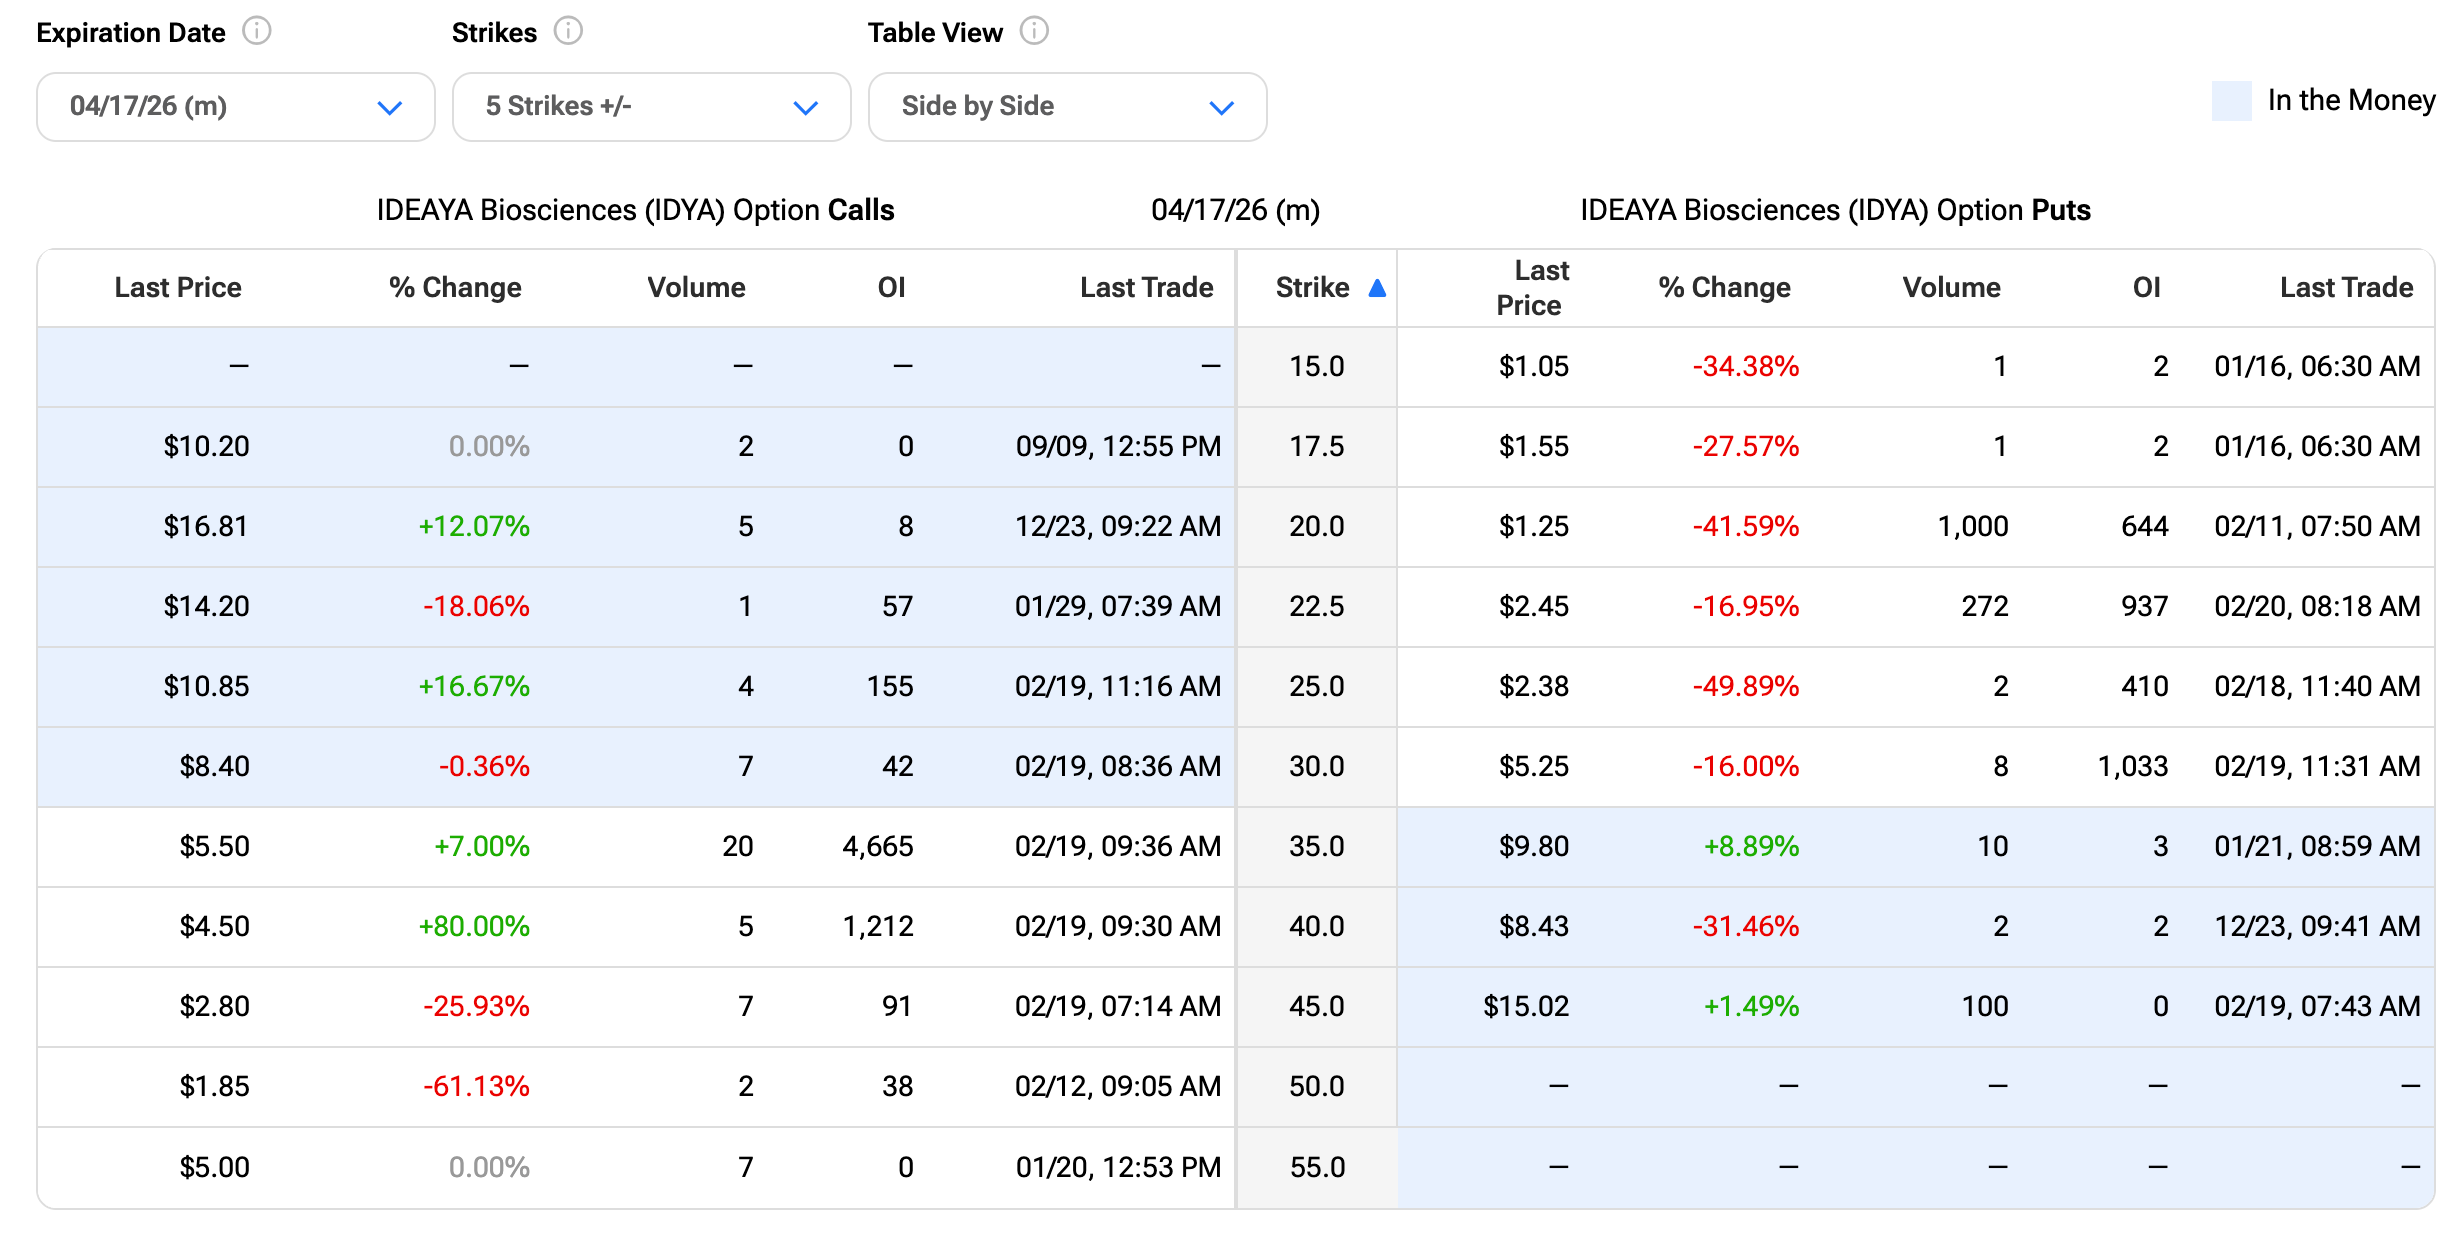The height and width of the screenshot is (1256, 2464).
Task: Click the calls Last Trade column header
Action: click(1146, 288)
